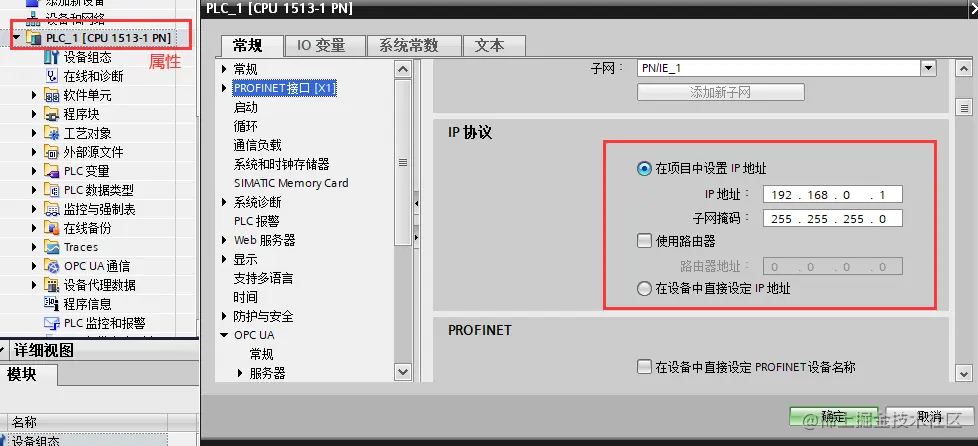Click scroll-down arrow of navigation tree scrollbar
The height and width of the screenshot is (446, 978).
click(404, 372)
